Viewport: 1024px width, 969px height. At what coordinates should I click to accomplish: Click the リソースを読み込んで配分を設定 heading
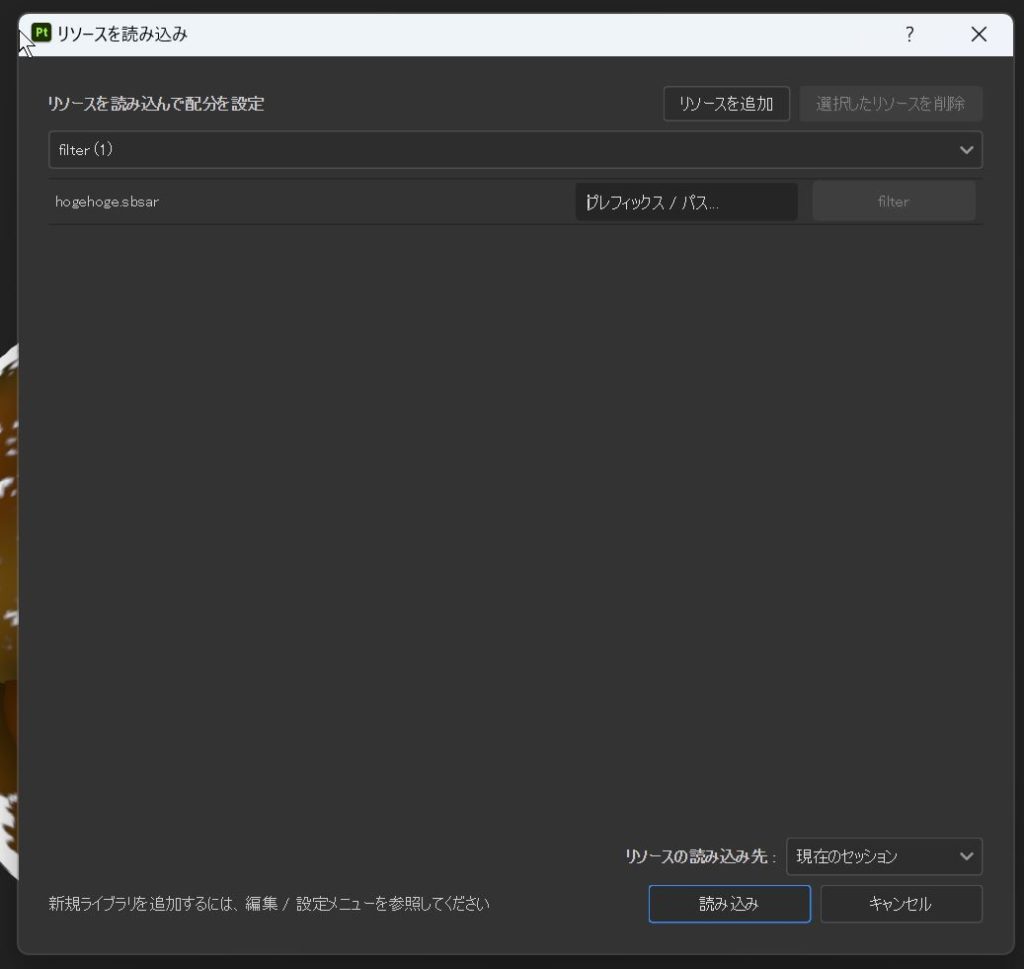[x=156, y=104]
